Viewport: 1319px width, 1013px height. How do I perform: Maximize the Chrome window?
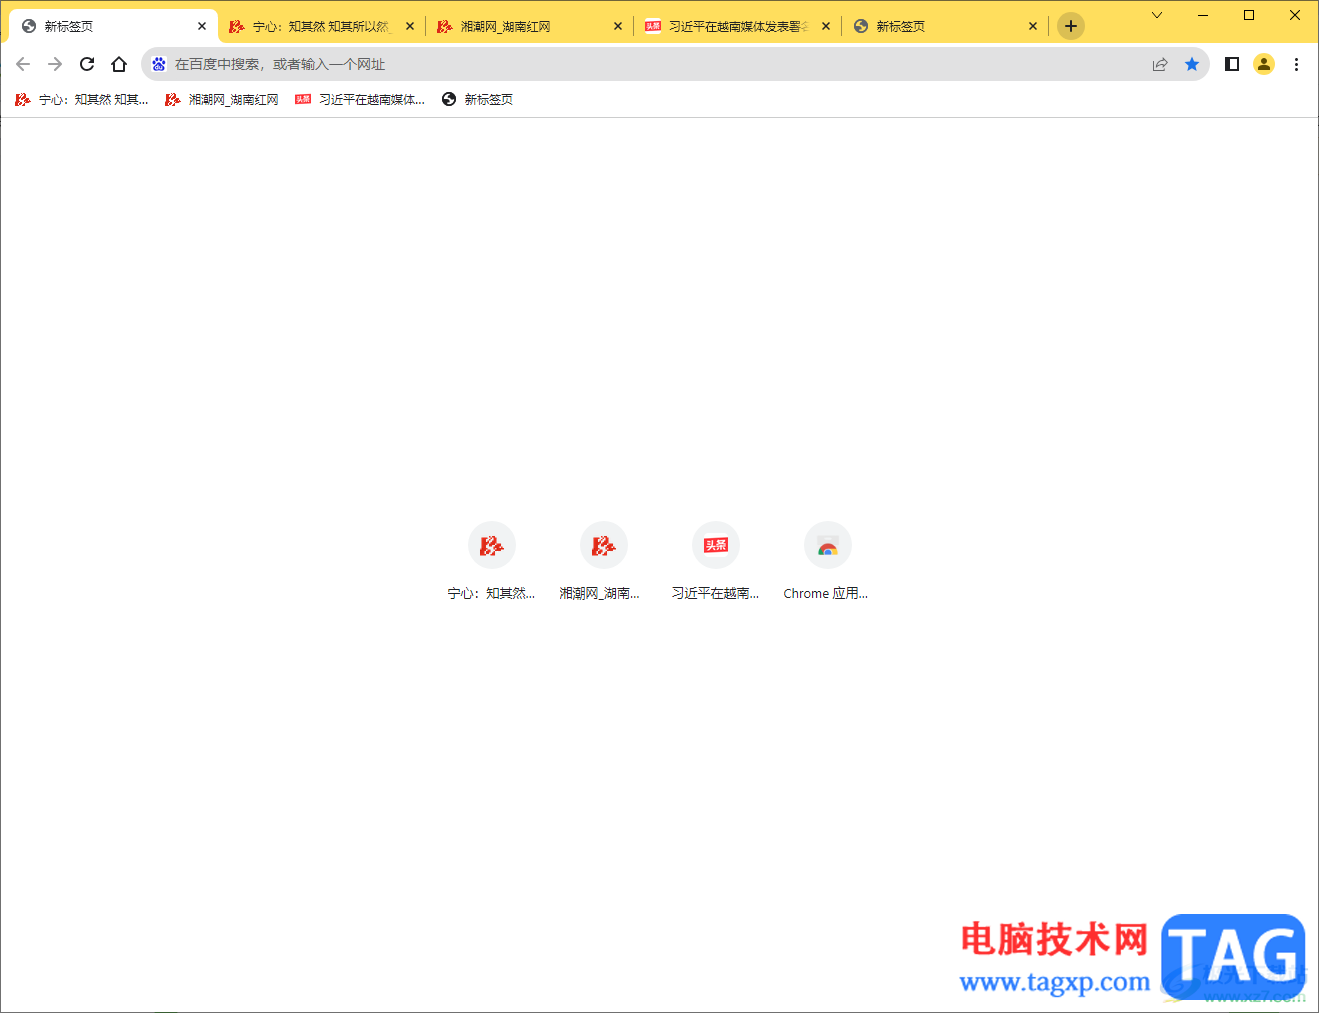[1249, 15]
